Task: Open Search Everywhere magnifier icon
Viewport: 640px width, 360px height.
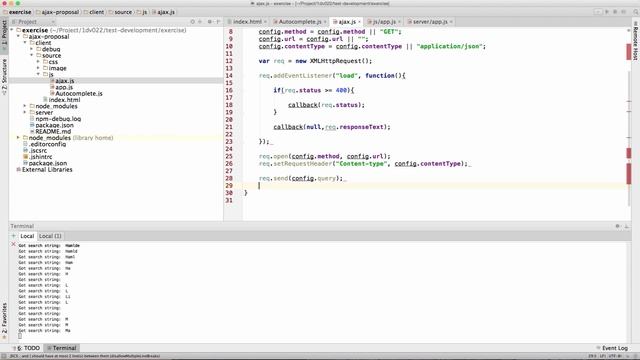Action: coord(636,12)
